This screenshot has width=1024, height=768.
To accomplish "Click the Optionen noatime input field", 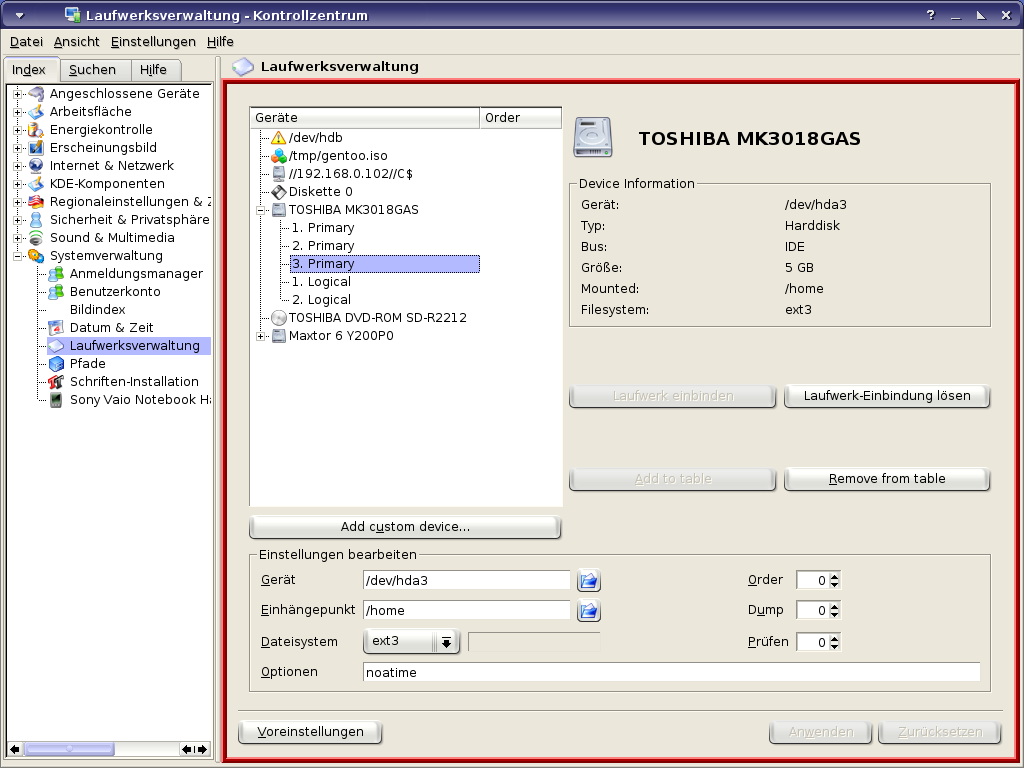I will pos(671,672).
